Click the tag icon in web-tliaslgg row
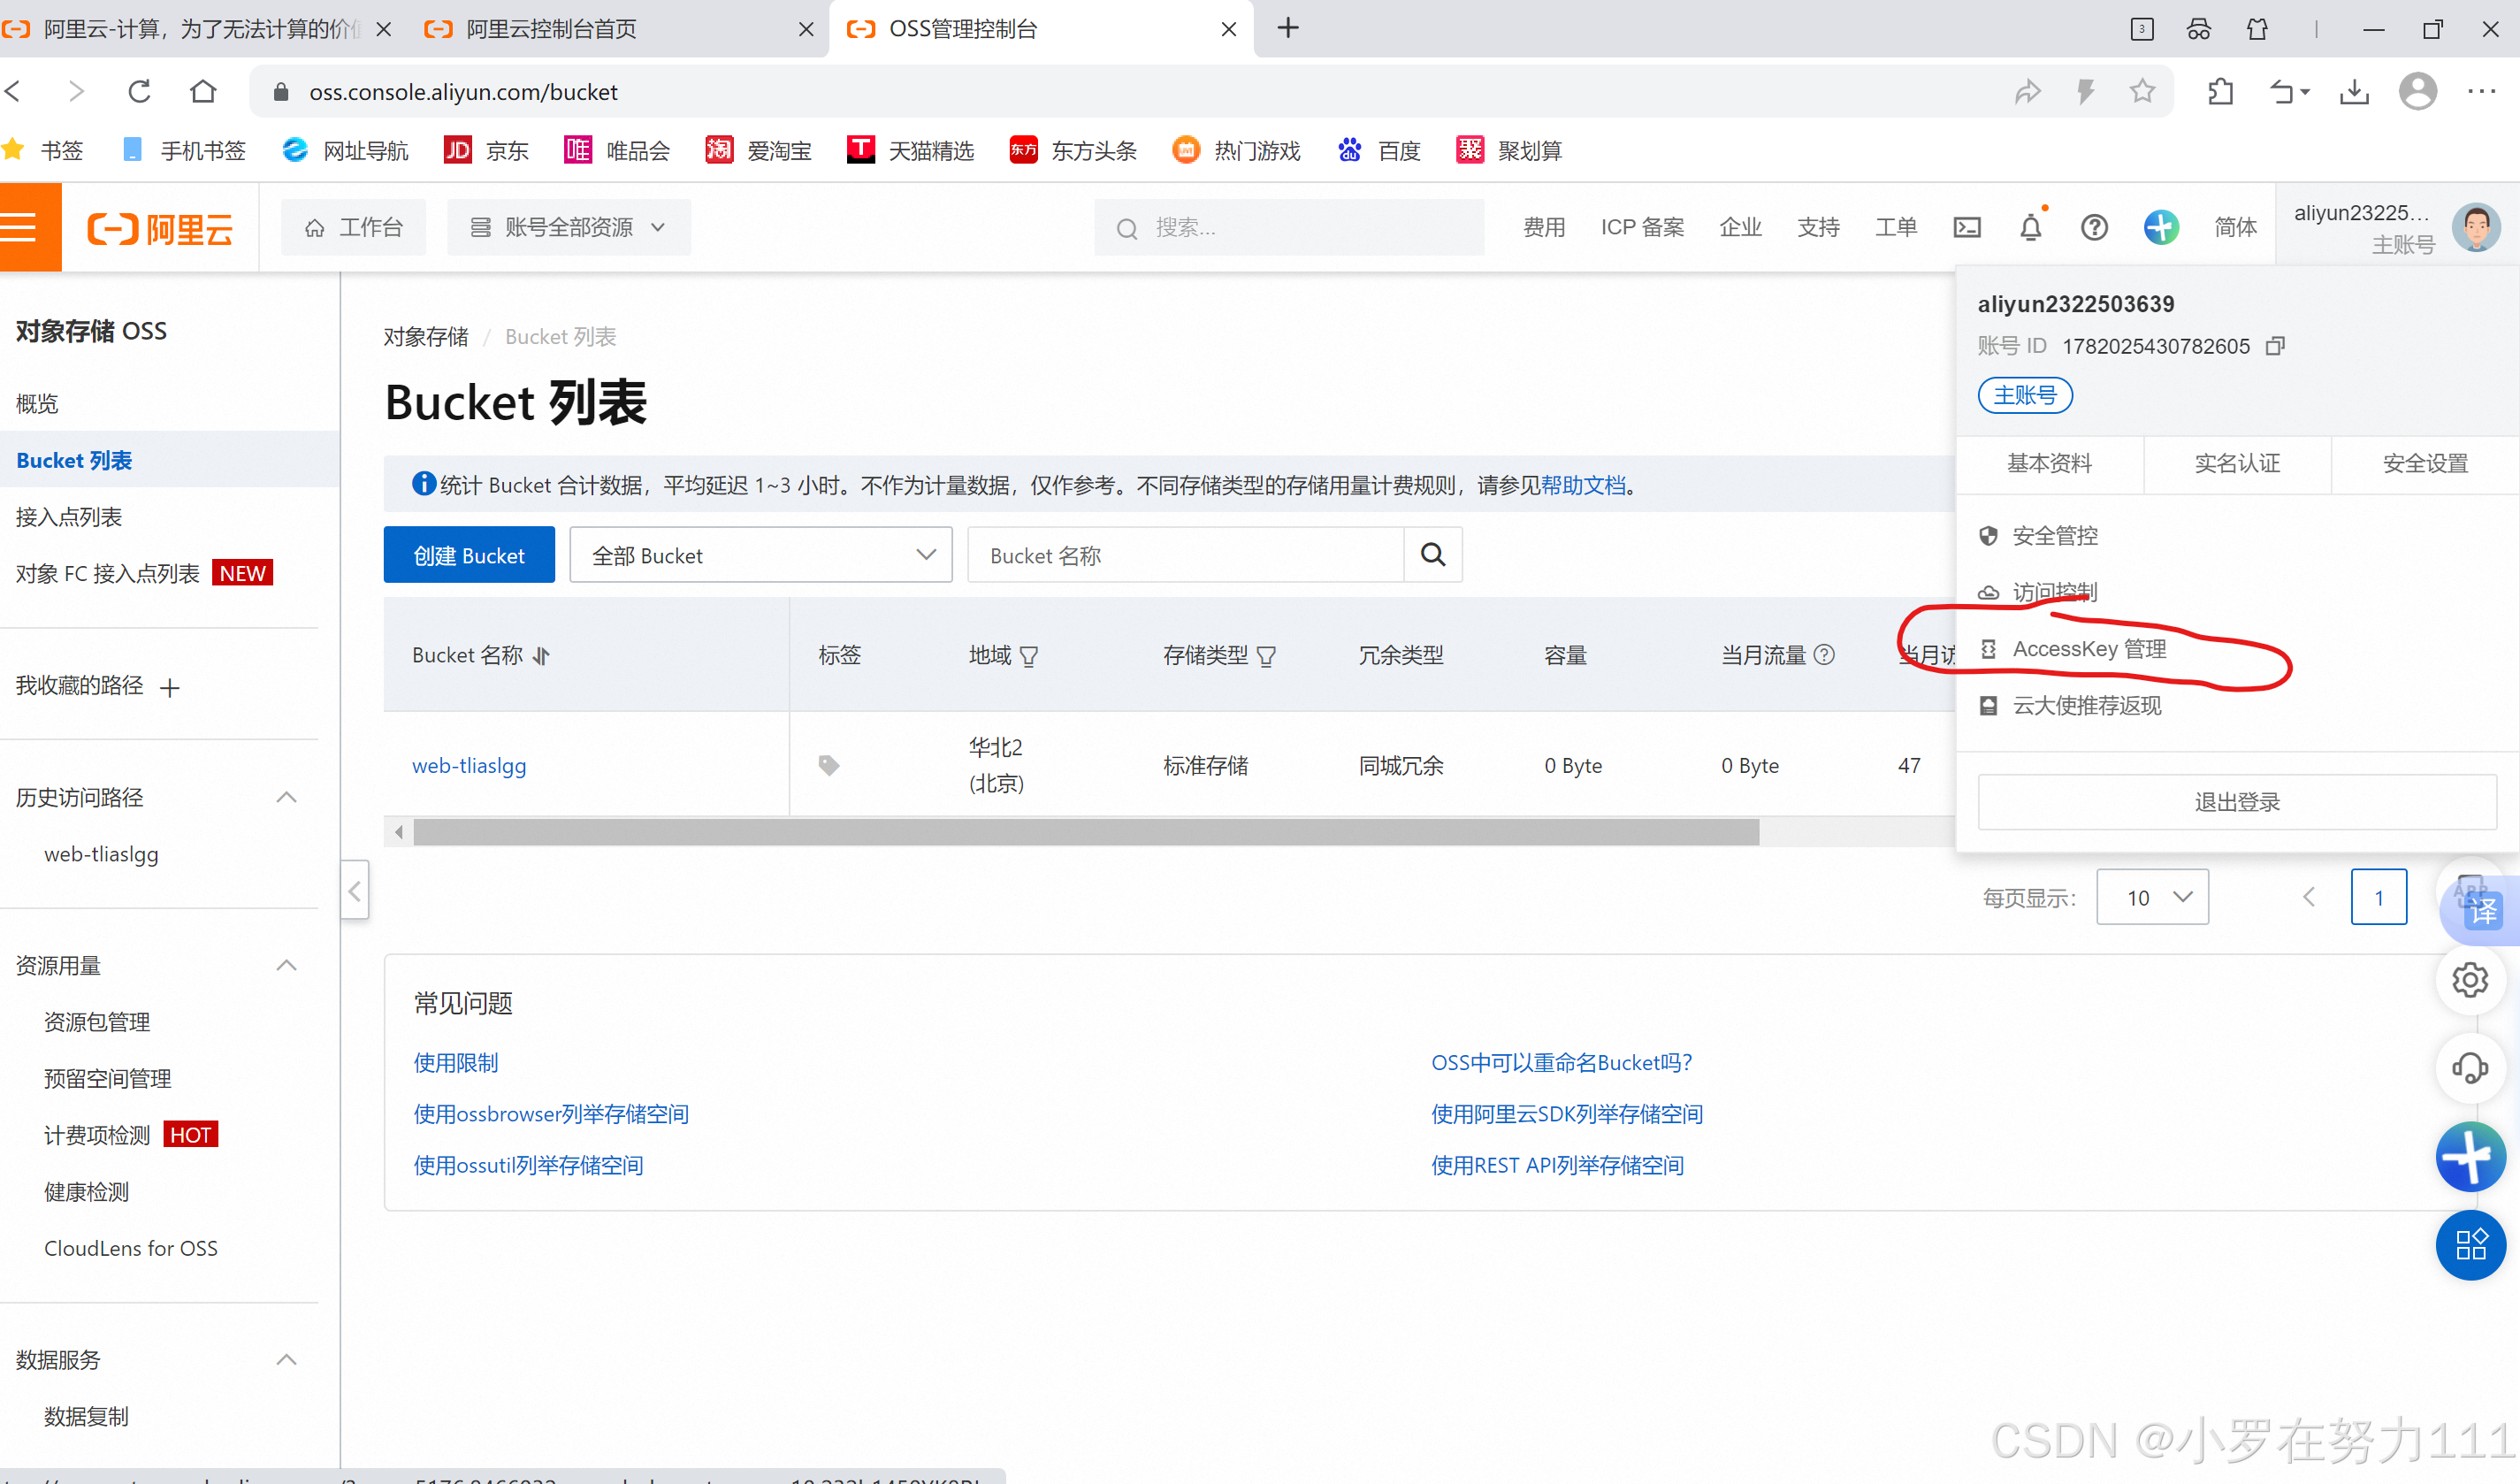 click(x=828, y=765)
